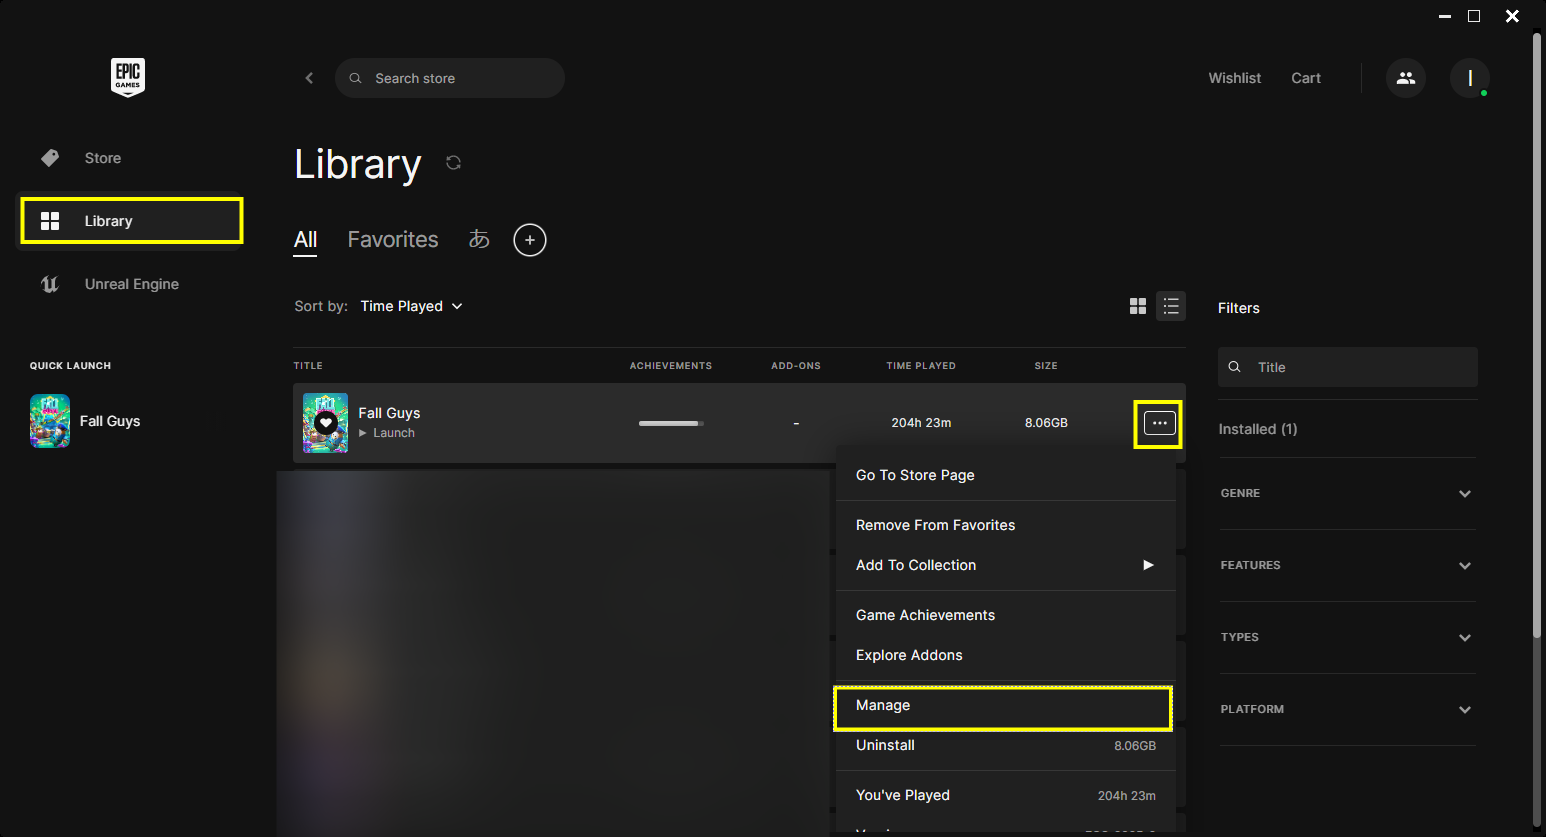Create a new collection with plus button
The image size is (1546, 837).
click(x=530, y=240)
